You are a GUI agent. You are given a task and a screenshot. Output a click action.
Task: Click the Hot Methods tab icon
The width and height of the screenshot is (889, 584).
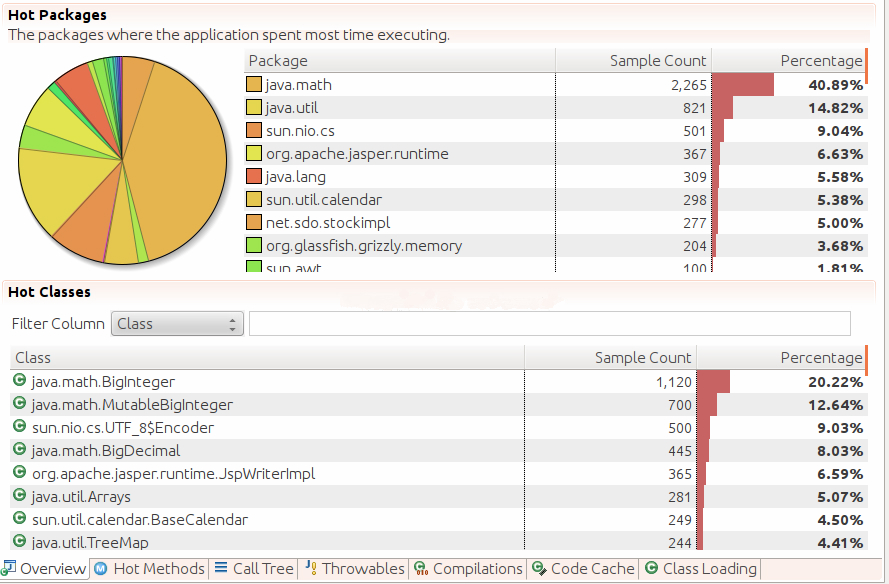(100, 568)
